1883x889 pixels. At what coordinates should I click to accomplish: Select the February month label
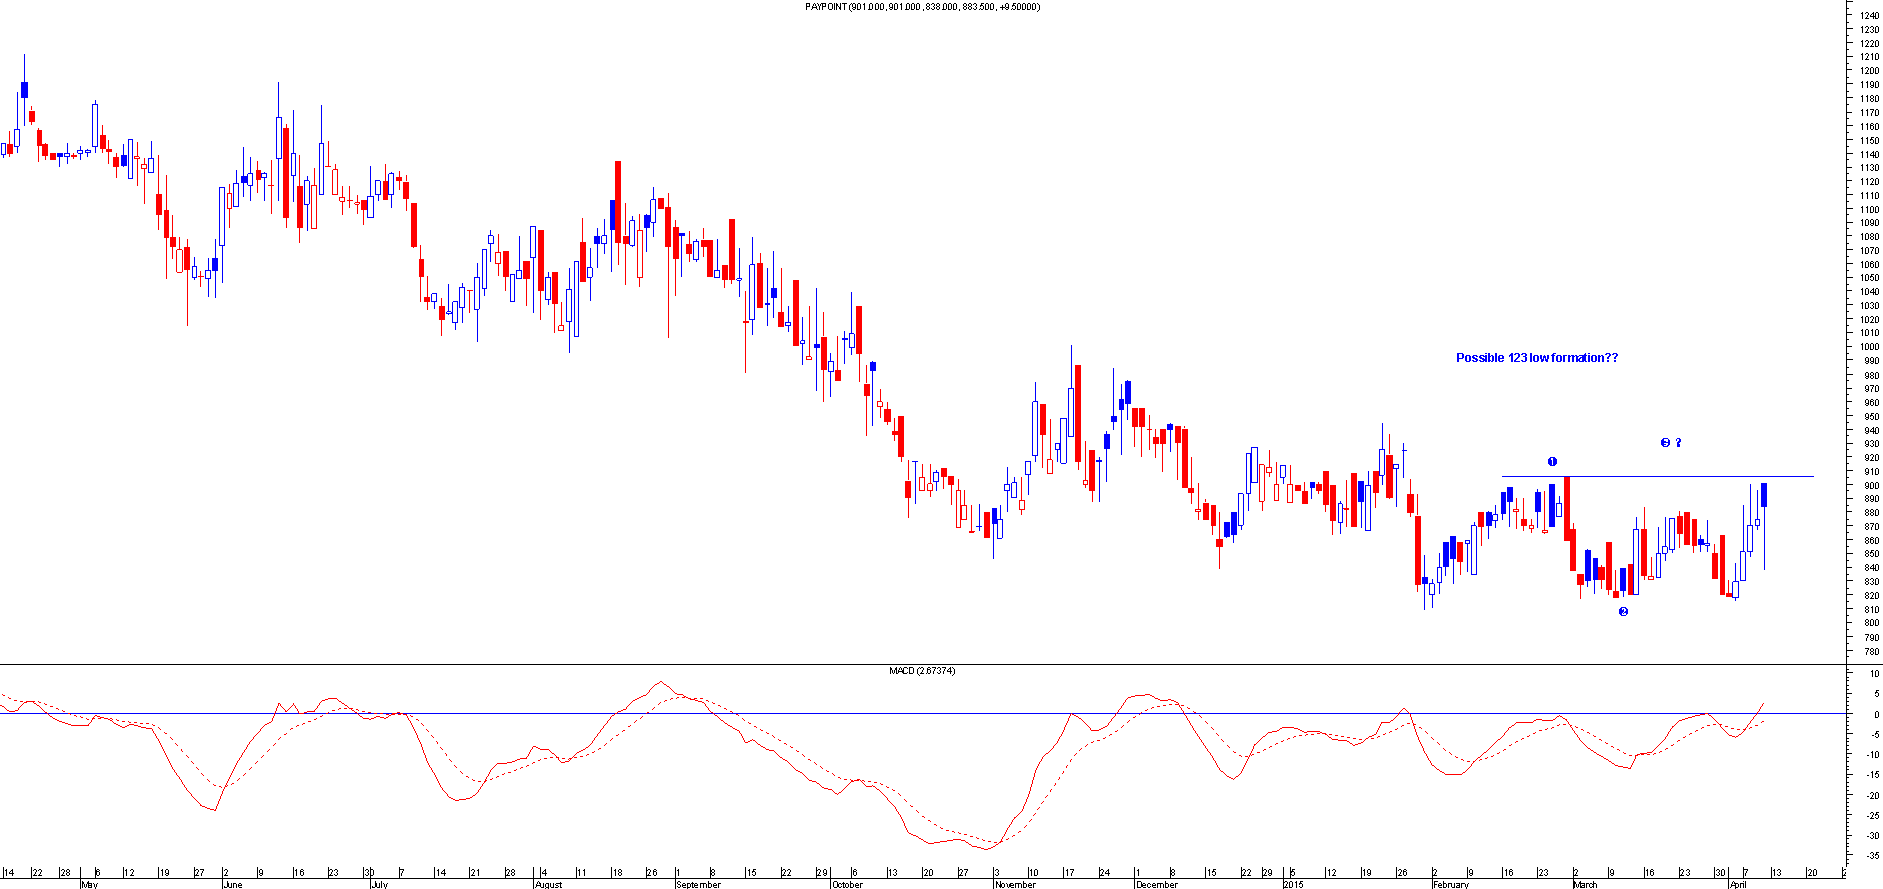tap(1451, 884)
